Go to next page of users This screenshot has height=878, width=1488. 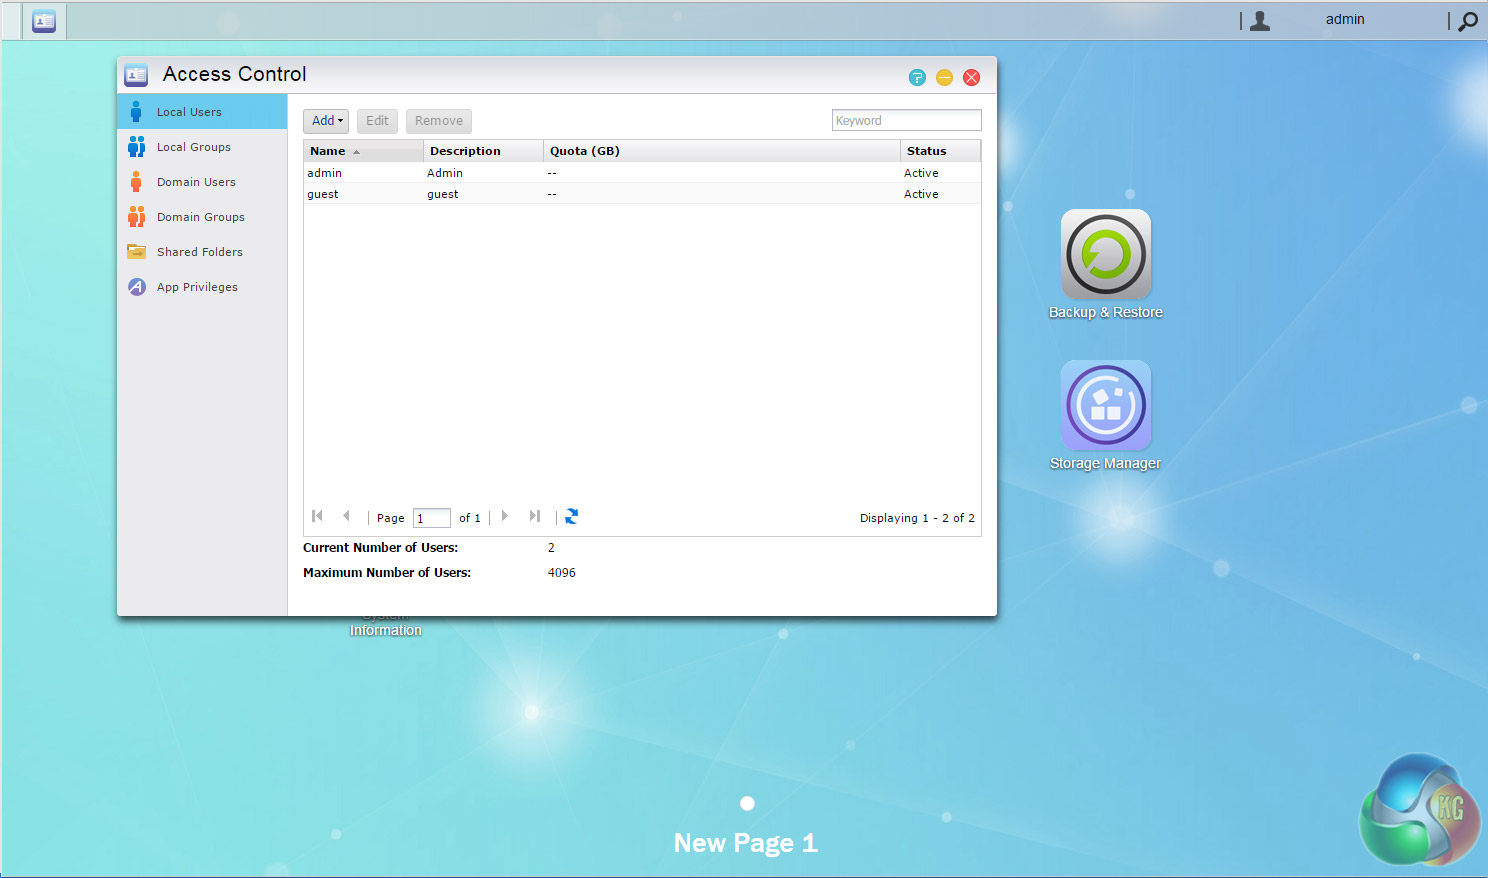coord(505,516)
